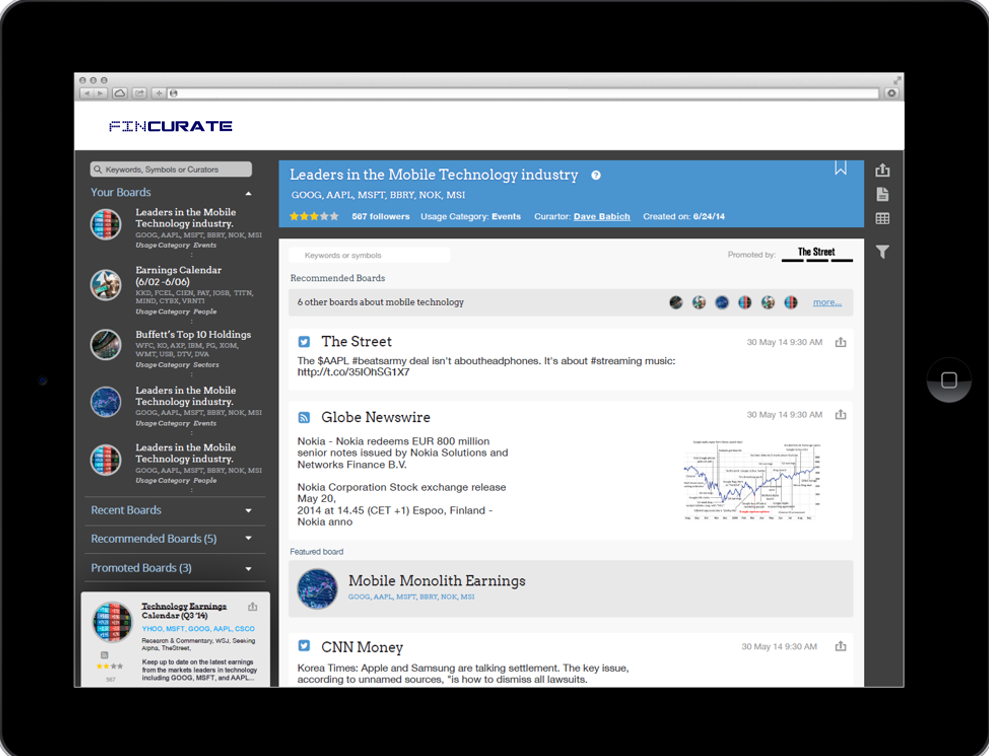Click the 567 followers text

(380, 216)
